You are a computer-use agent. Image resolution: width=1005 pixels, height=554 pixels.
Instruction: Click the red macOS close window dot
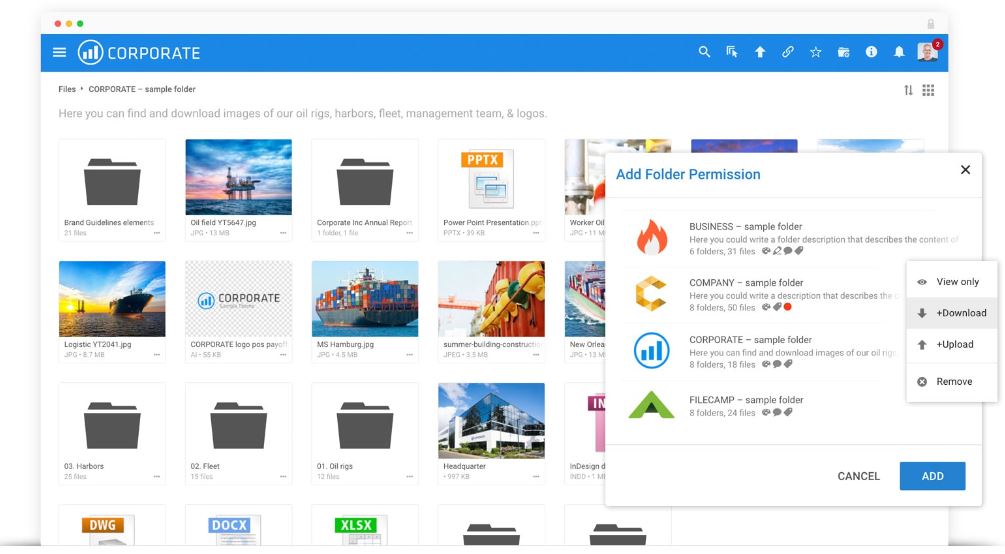click(58, 24)
